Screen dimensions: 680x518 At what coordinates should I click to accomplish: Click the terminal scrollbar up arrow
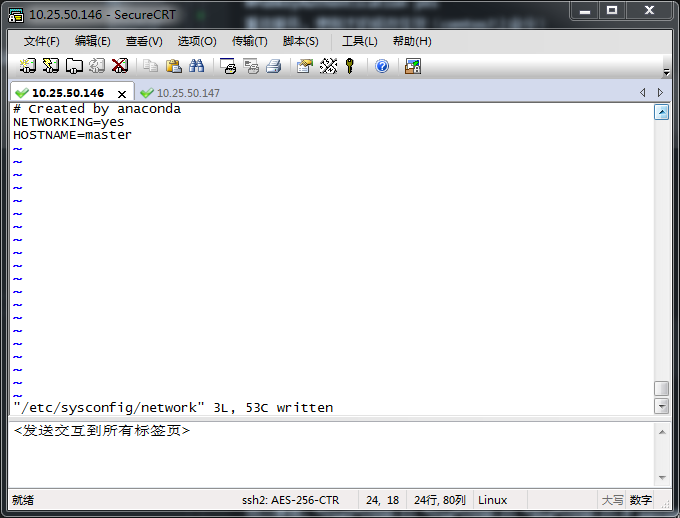pos(661,112)
